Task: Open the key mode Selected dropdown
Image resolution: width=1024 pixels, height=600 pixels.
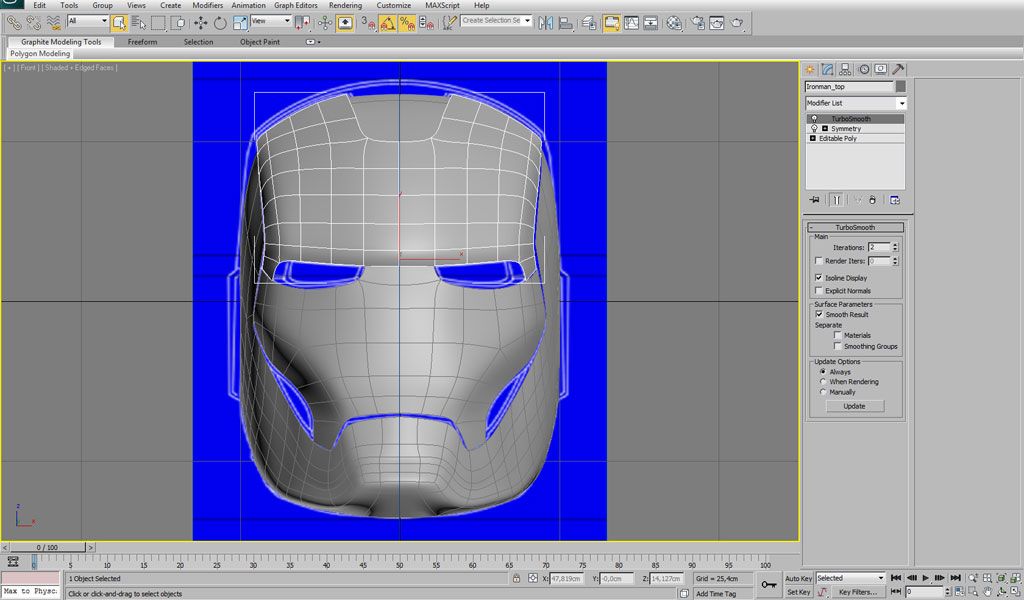Action: pyautogui.click(x=850, y=578)
